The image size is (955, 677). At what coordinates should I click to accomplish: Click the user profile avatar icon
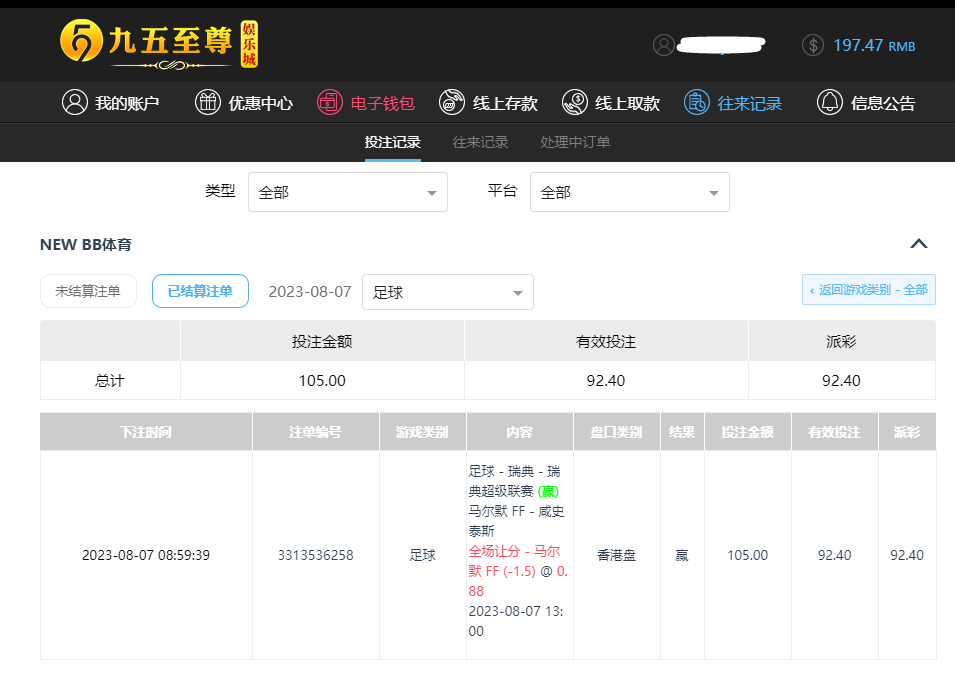663,45
